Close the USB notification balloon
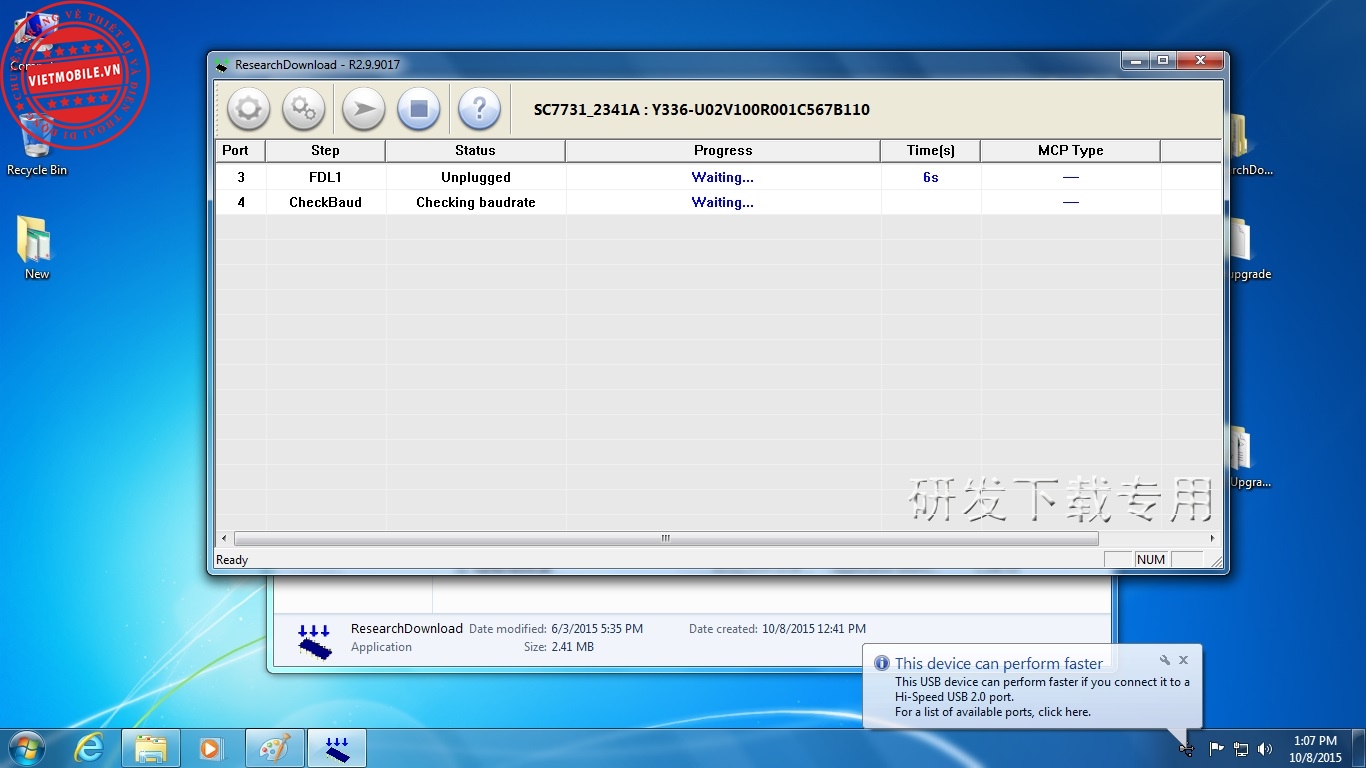1366x768 pixels. tap(1183, 660)
